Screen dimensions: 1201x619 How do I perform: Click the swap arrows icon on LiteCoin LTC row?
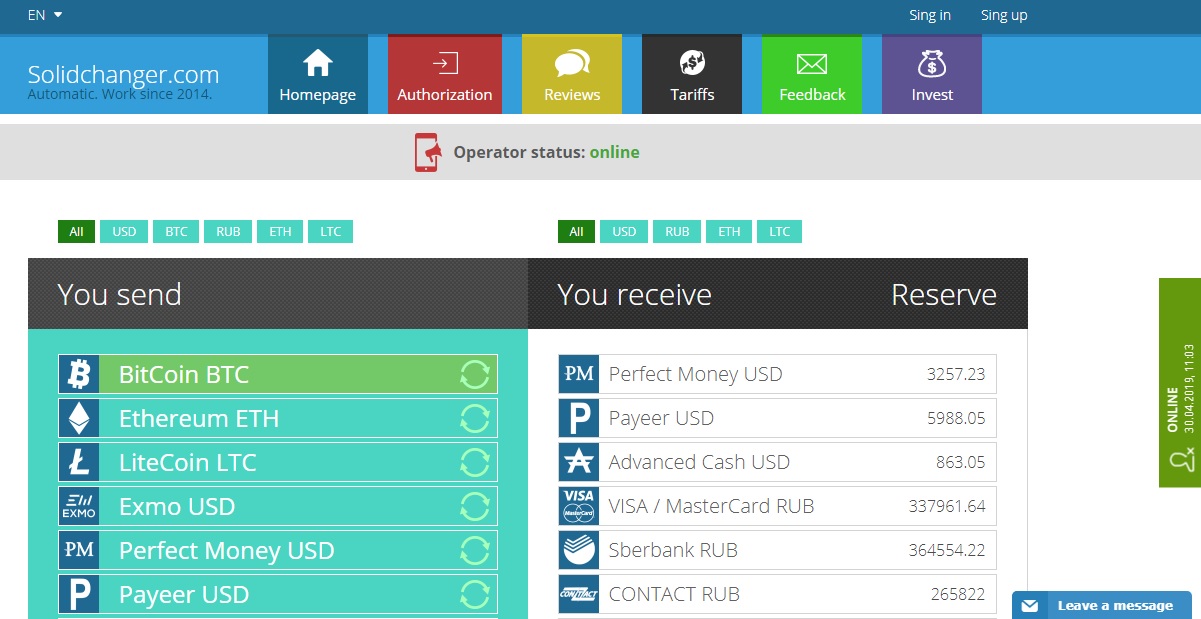point(475,462)
